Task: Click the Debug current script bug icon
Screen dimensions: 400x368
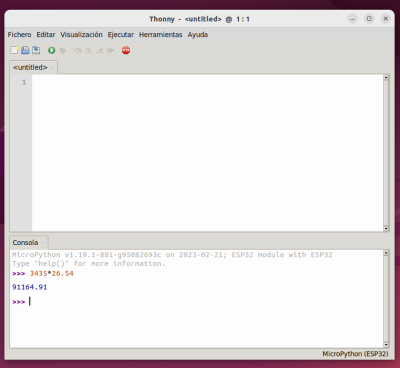Action: (x=63, y=50)
